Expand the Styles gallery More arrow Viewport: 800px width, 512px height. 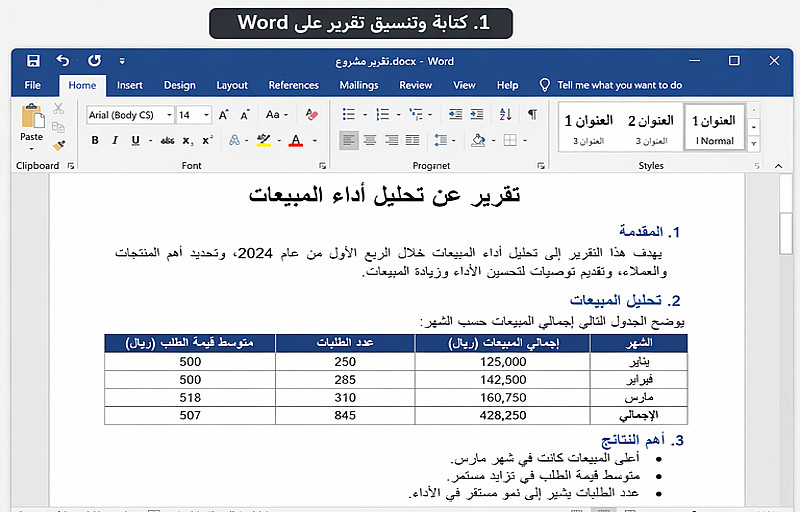[754, 144]
